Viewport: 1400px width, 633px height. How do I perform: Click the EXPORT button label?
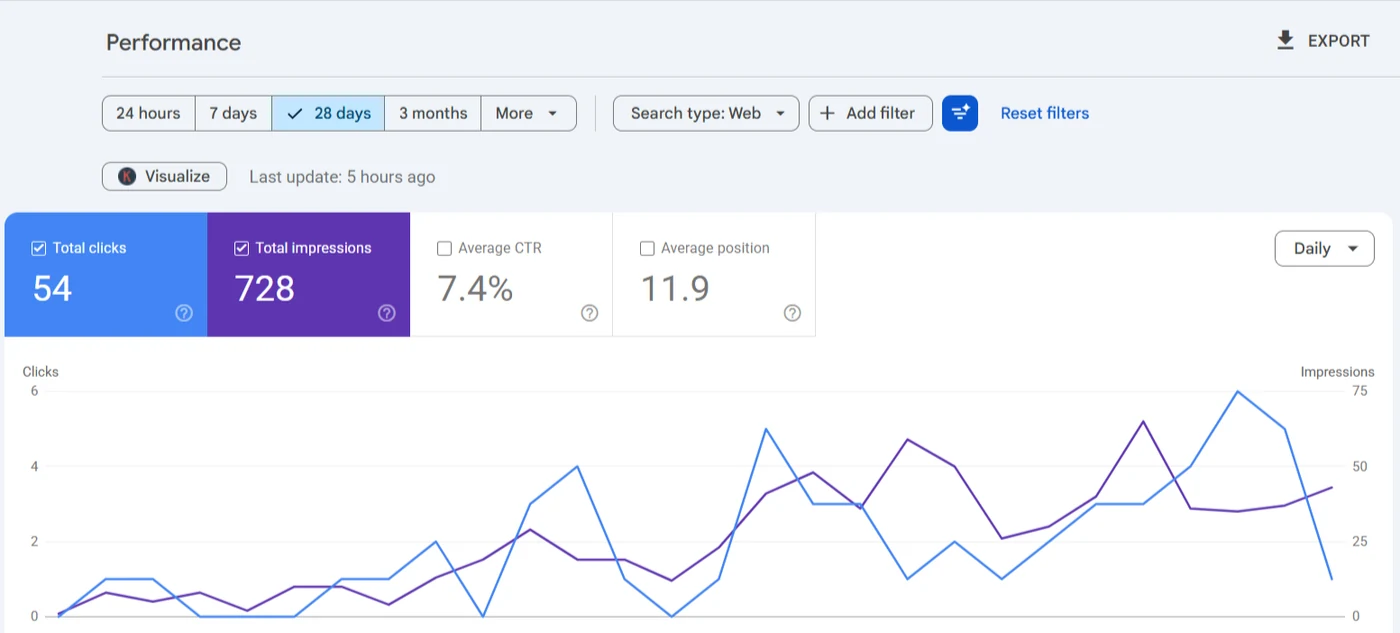tap(1339, 41)
